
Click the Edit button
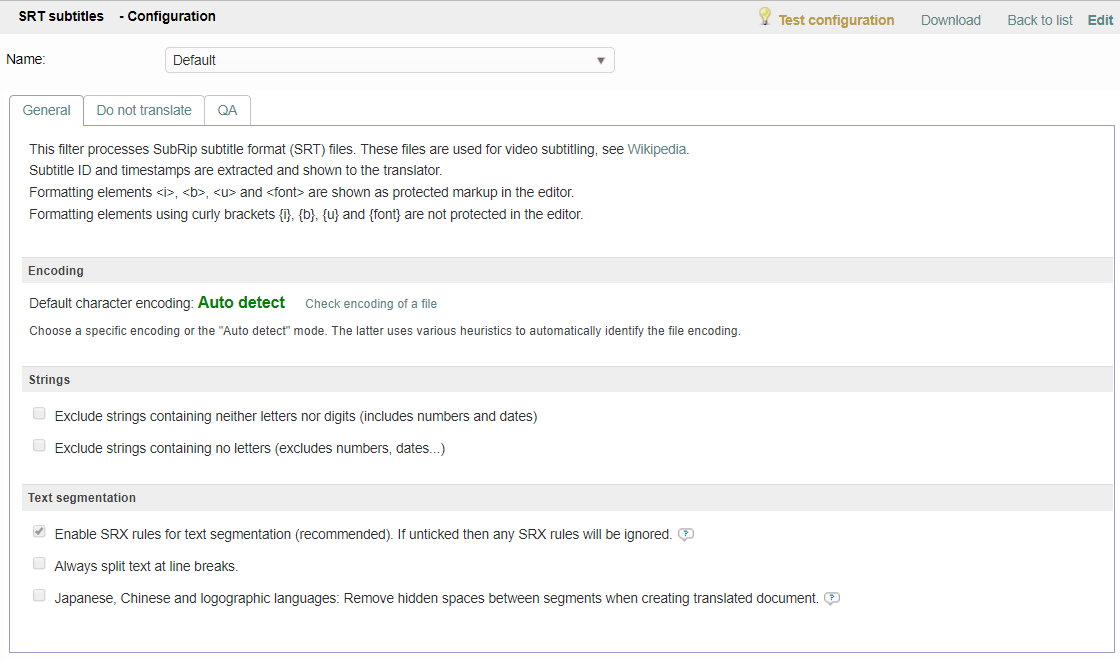pyautogui.click(x=1100, y=20)
